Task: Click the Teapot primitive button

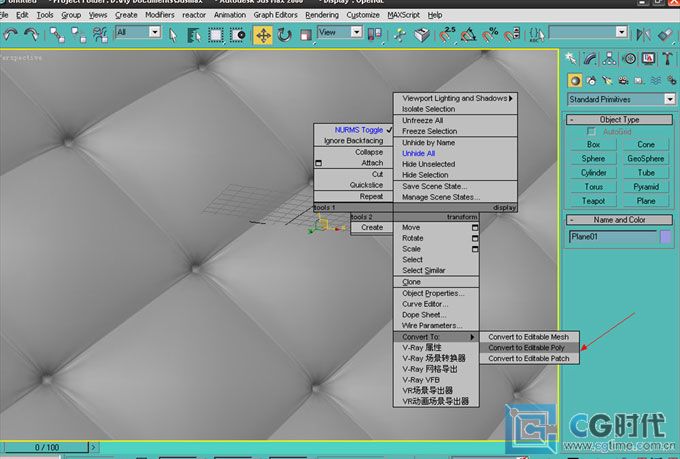Action: point(593,201)
